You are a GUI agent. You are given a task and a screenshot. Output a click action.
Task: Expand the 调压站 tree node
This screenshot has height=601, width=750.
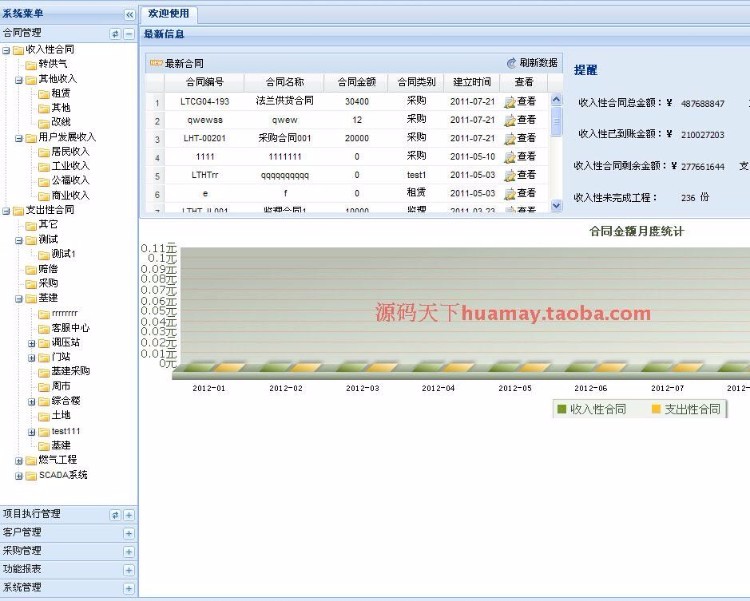pos(32,344)
